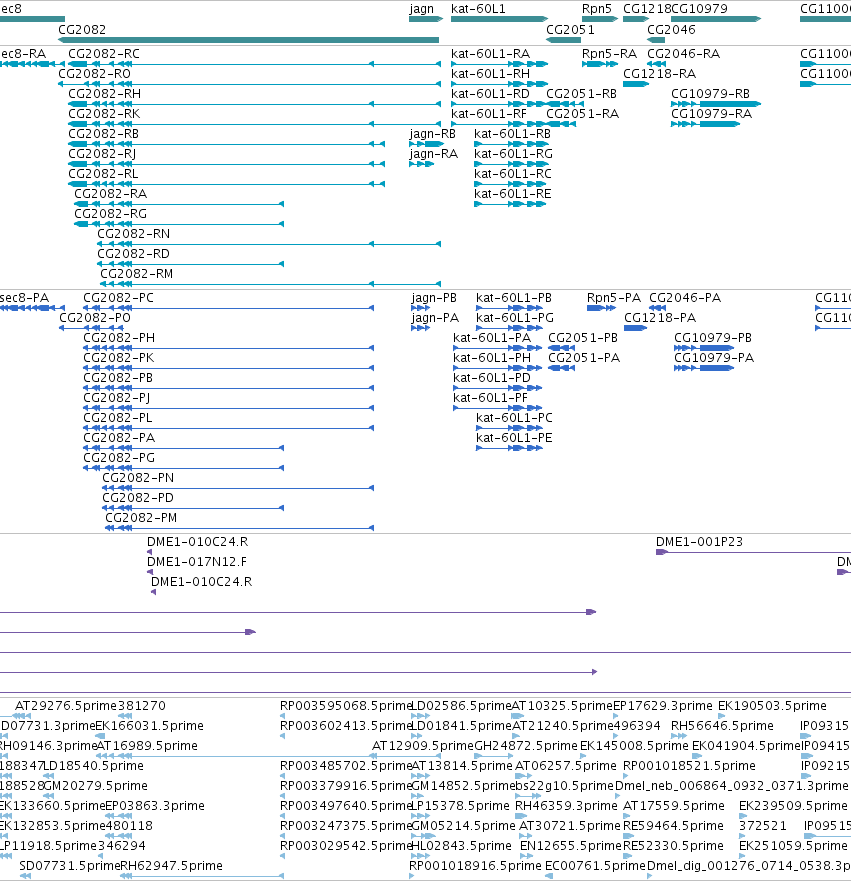Choose the CG2082-RL transcript label
The width and height of the screenshot is (851, 881).
pyautogui.click(x=103, y=174)
